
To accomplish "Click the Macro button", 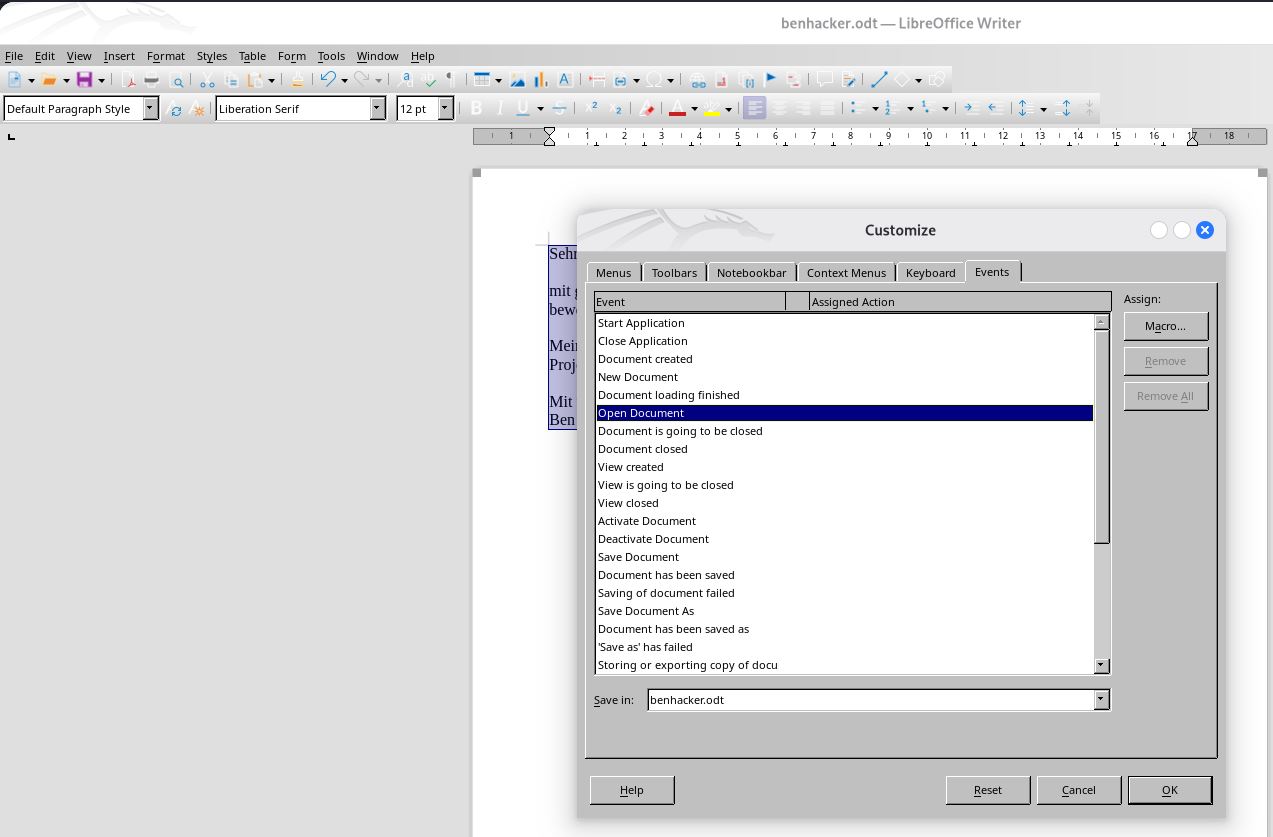I will coord(1165,326).
